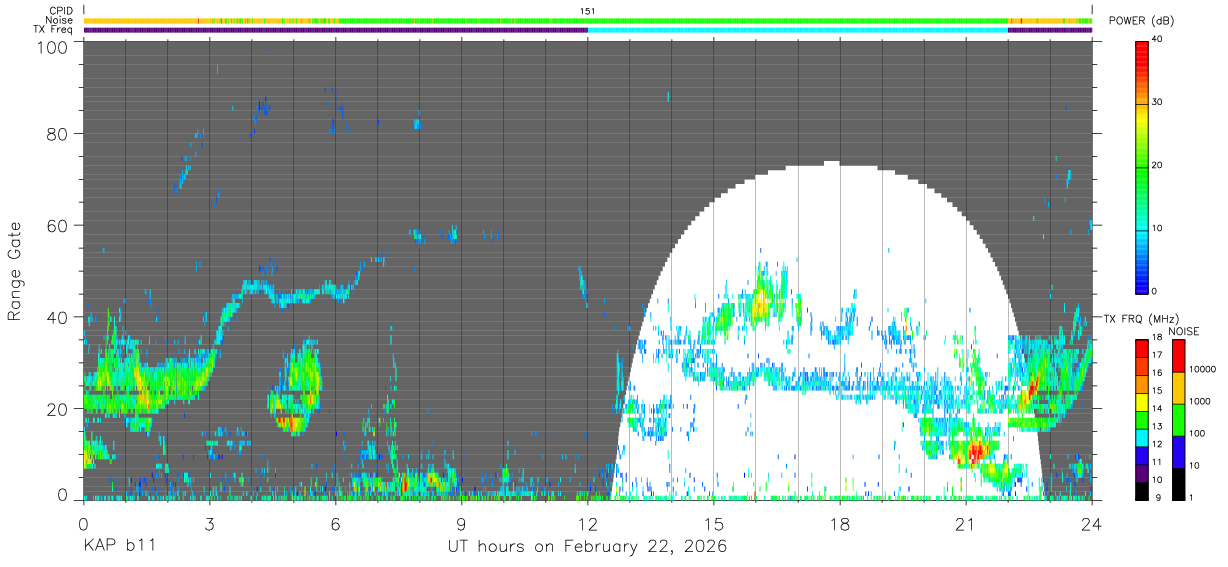Click power legend value 20
The height and width of the screenshot is (567, 1228).
coord(1158,165)
